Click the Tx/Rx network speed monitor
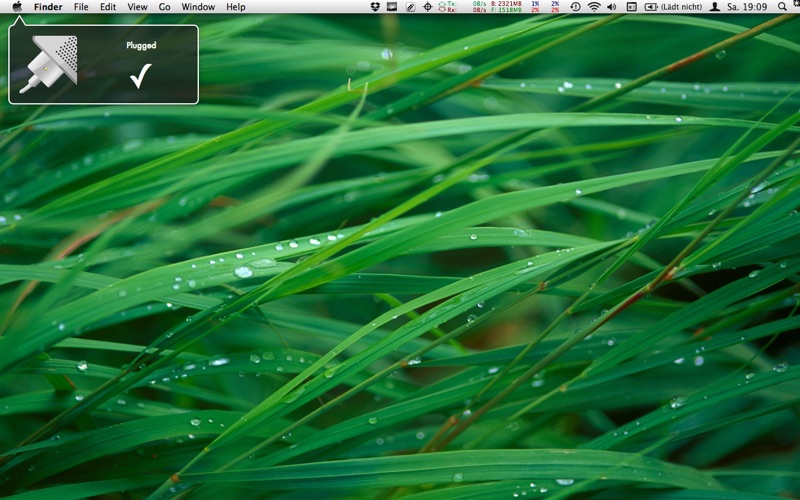 click(462, 7)
